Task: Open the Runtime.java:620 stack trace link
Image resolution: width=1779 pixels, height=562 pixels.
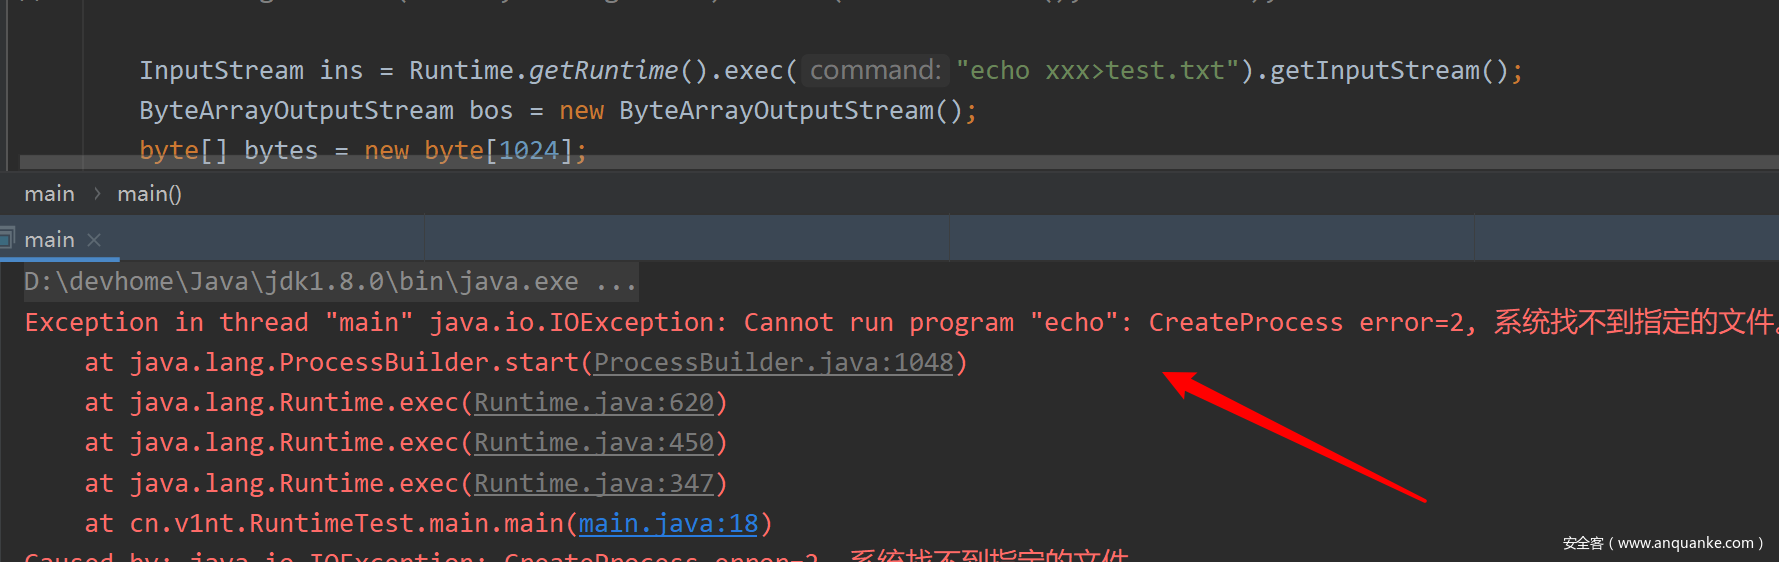Action: coord(593,402)
